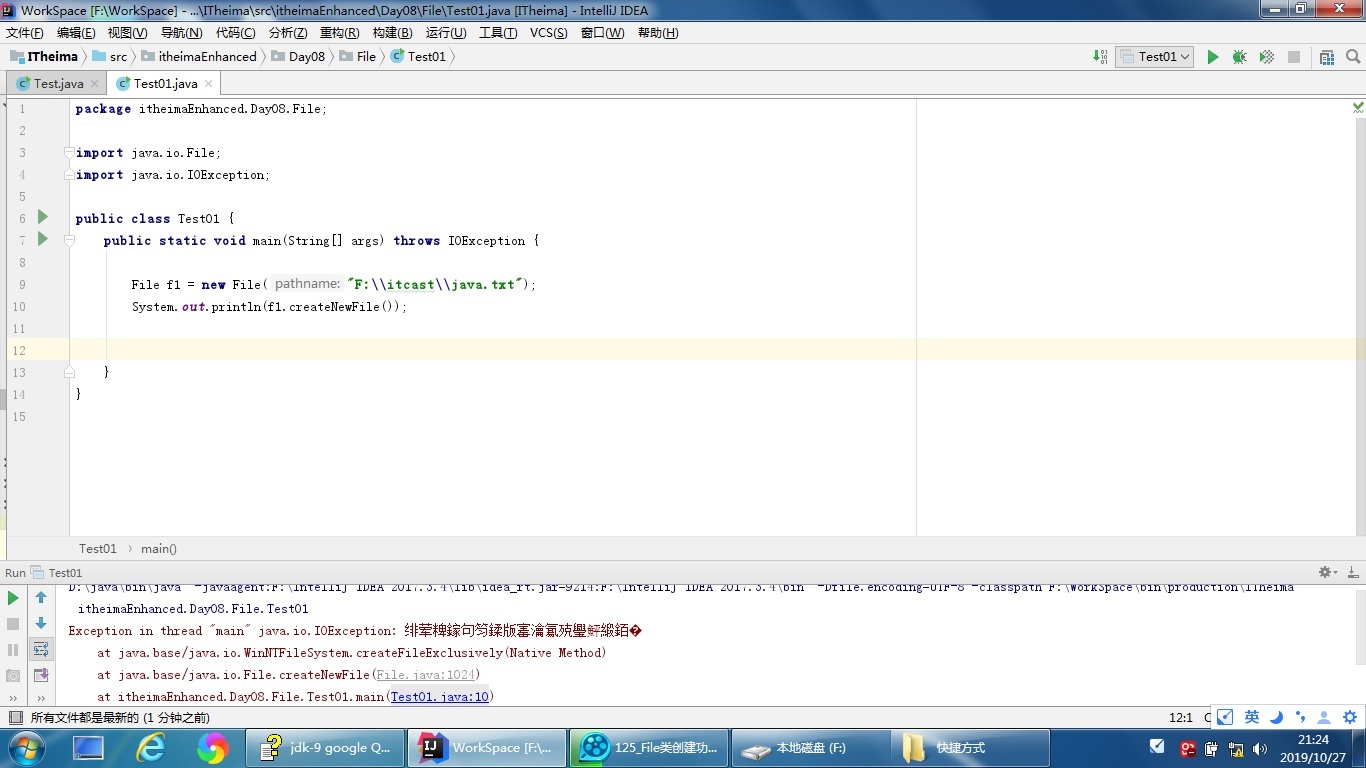The height and width of the screenshot is (768, 1366).
Task: Click Day08 in navigation bar
Action: pyautogui.click(x=298, y=57)
